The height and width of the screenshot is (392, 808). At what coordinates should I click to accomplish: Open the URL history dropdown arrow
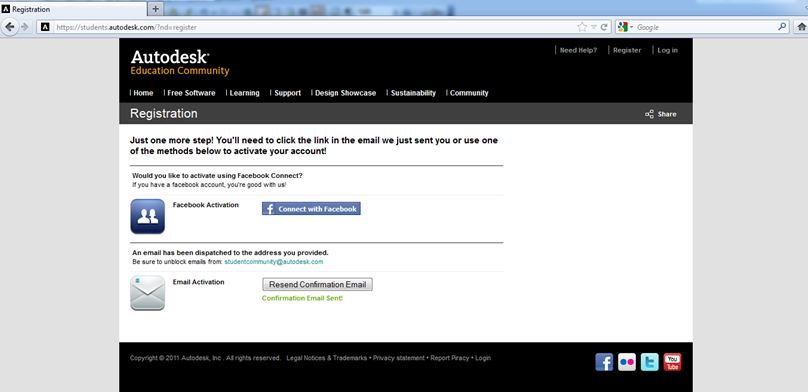coord(594,27)
